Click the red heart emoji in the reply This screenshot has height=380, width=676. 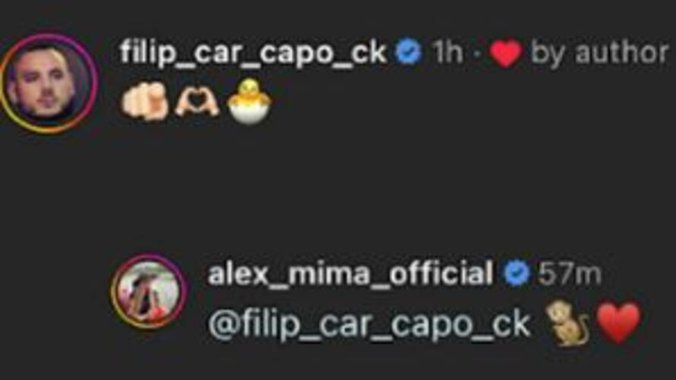[619, 323]
